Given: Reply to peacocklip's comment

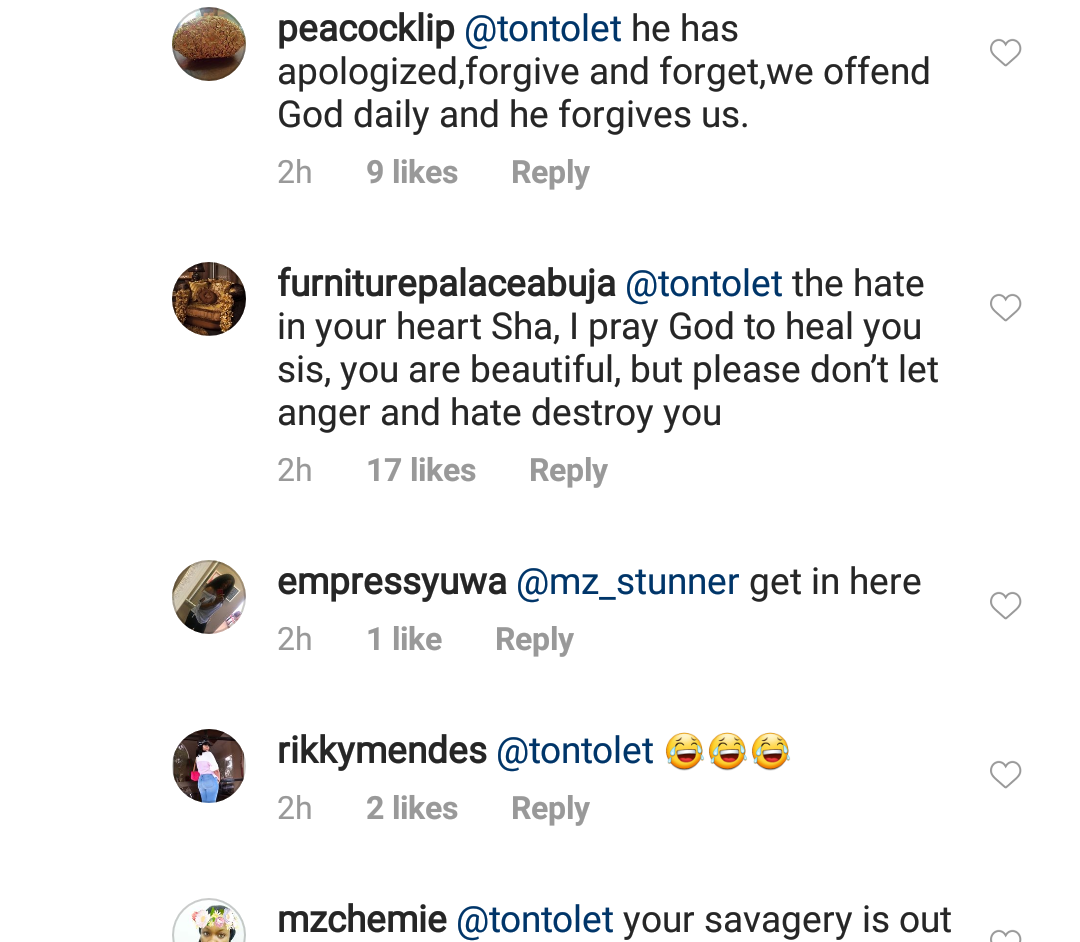Looking at the screenshot, I should pyautogui.click(x=550, y=173).
